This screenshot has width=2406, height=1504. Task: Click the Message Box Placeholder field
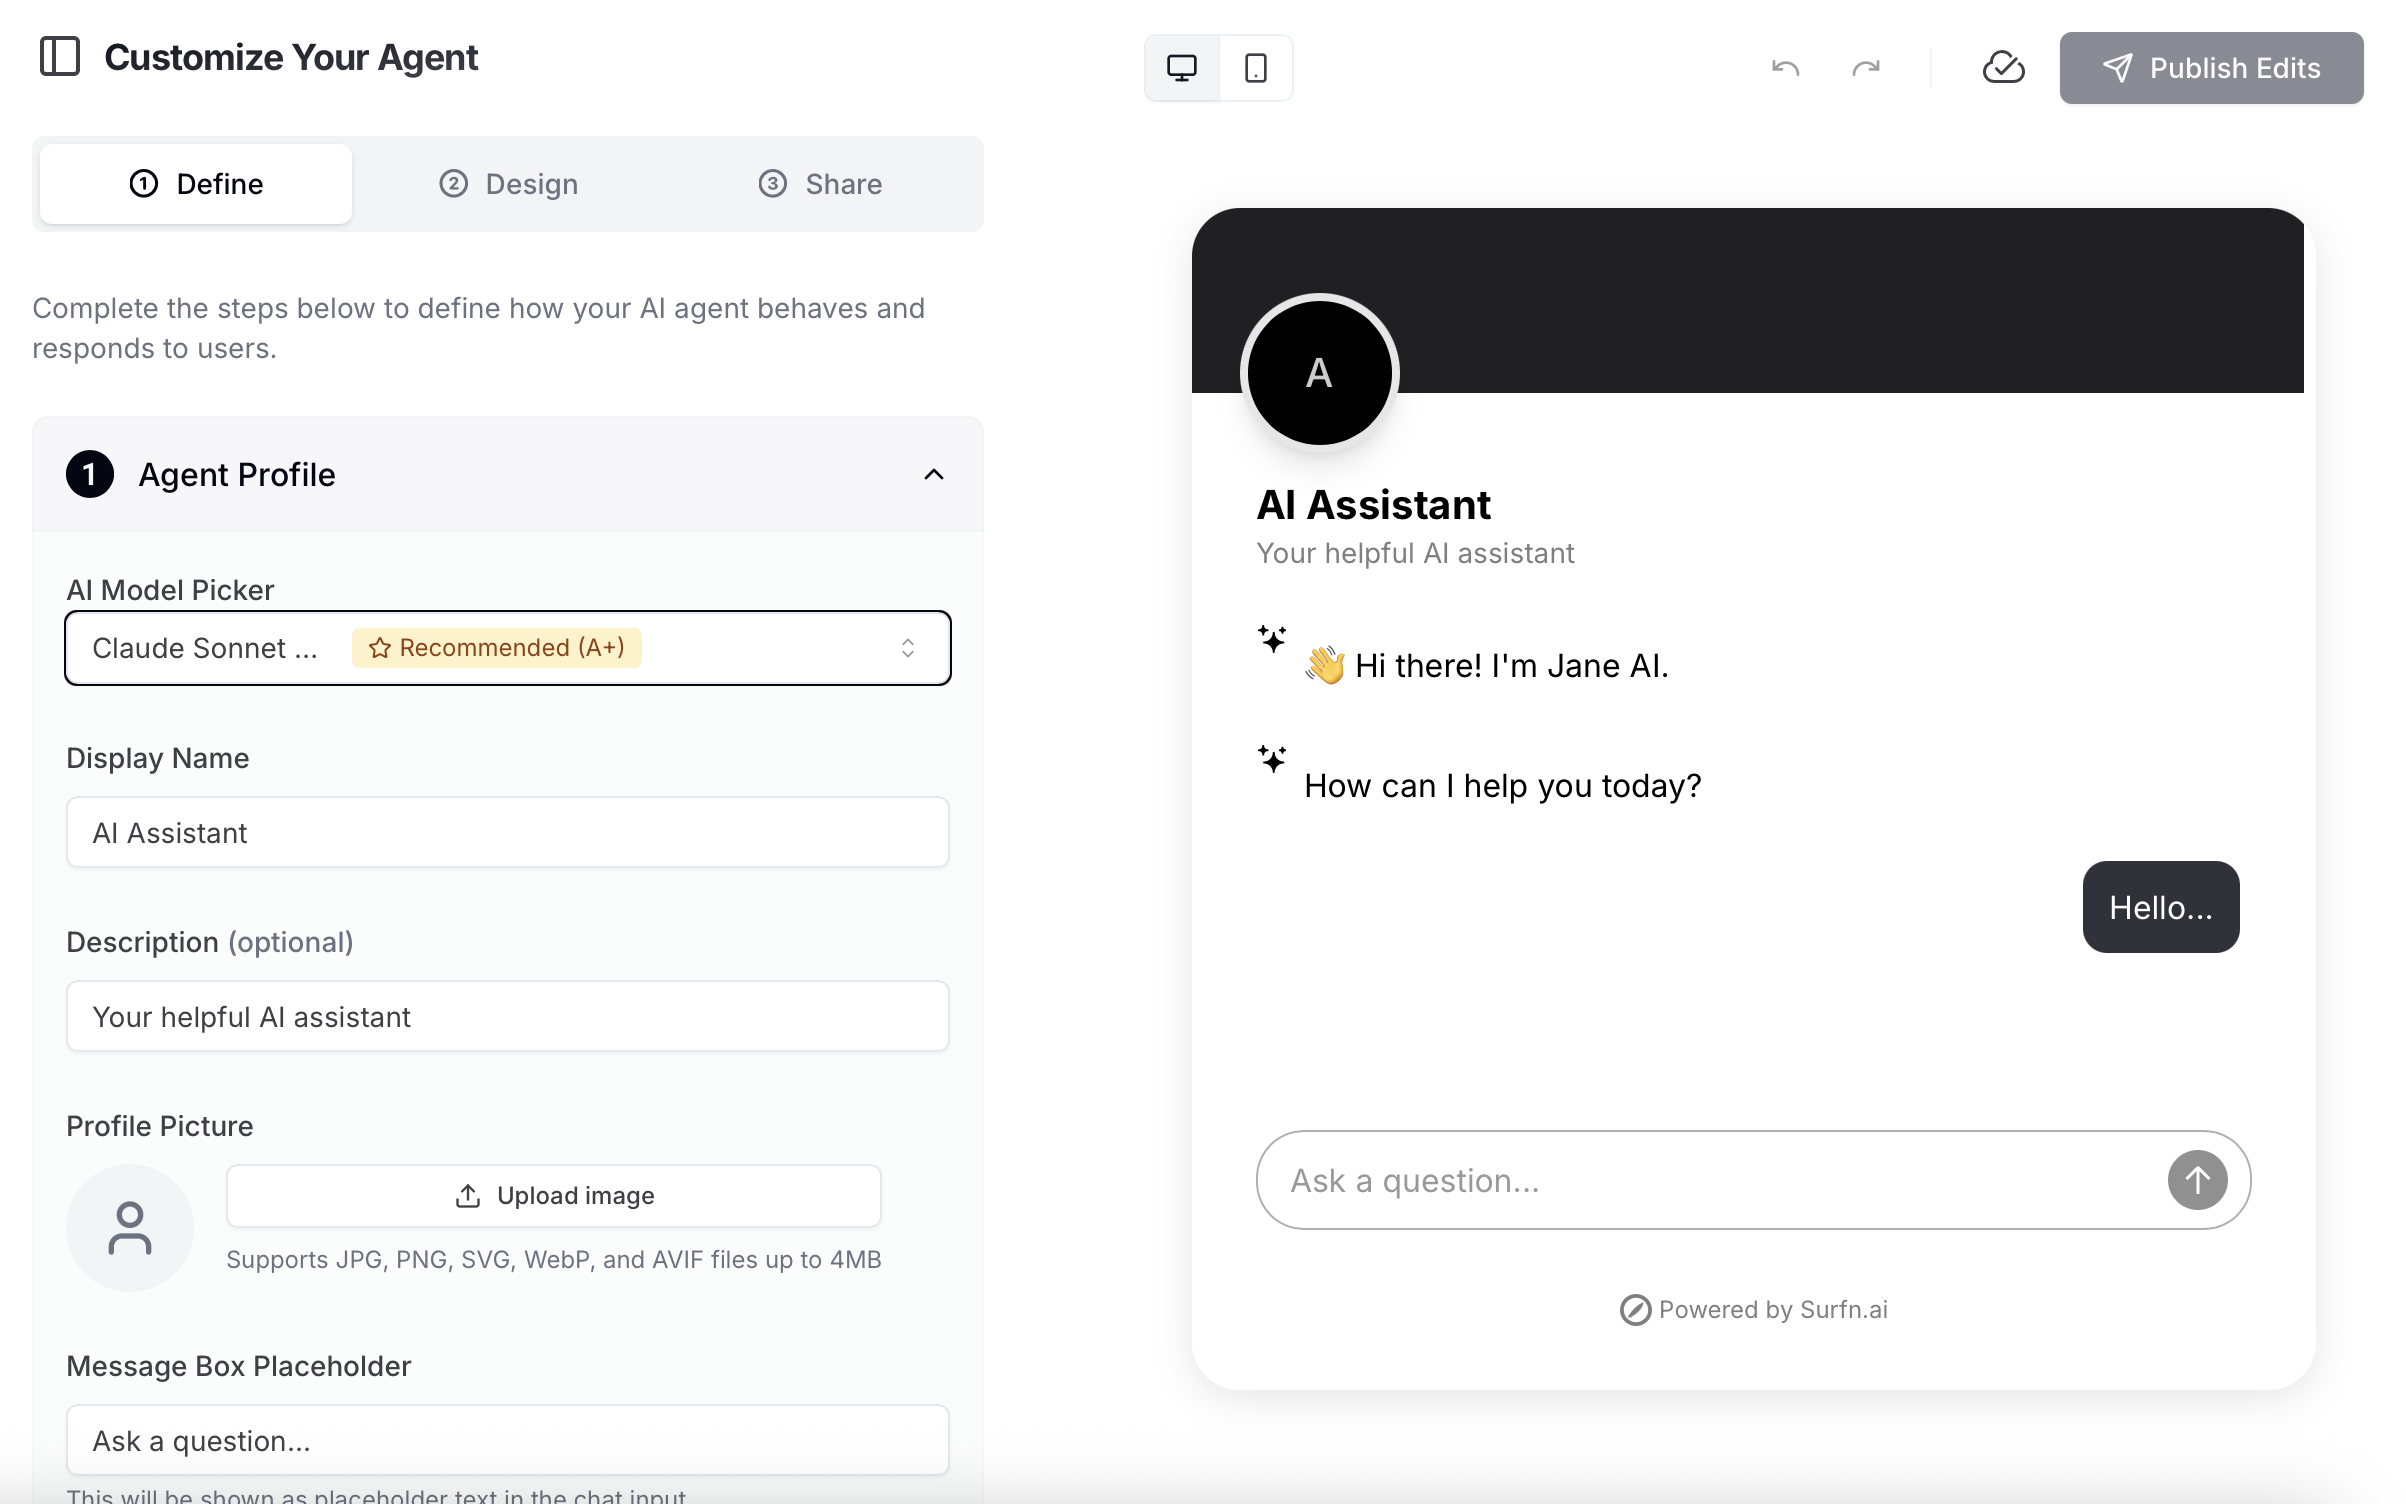point(508,1440)
